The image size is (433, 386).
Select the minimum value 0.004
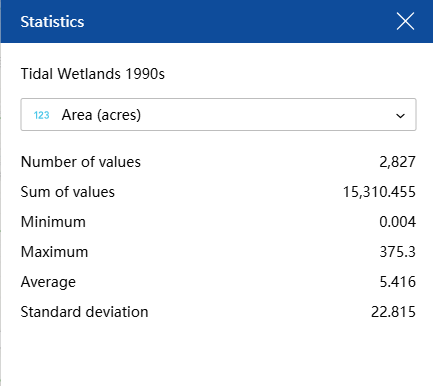click(x=397, y=222)
